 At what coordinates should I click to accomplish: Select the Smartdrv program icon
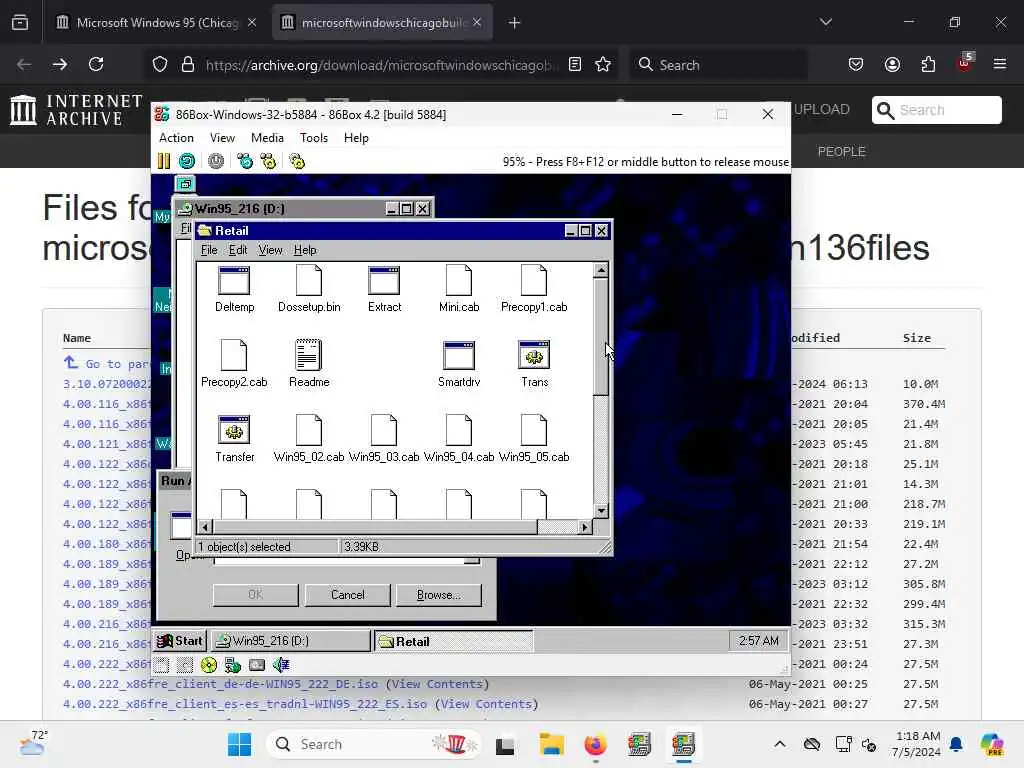tap(459, 364)
